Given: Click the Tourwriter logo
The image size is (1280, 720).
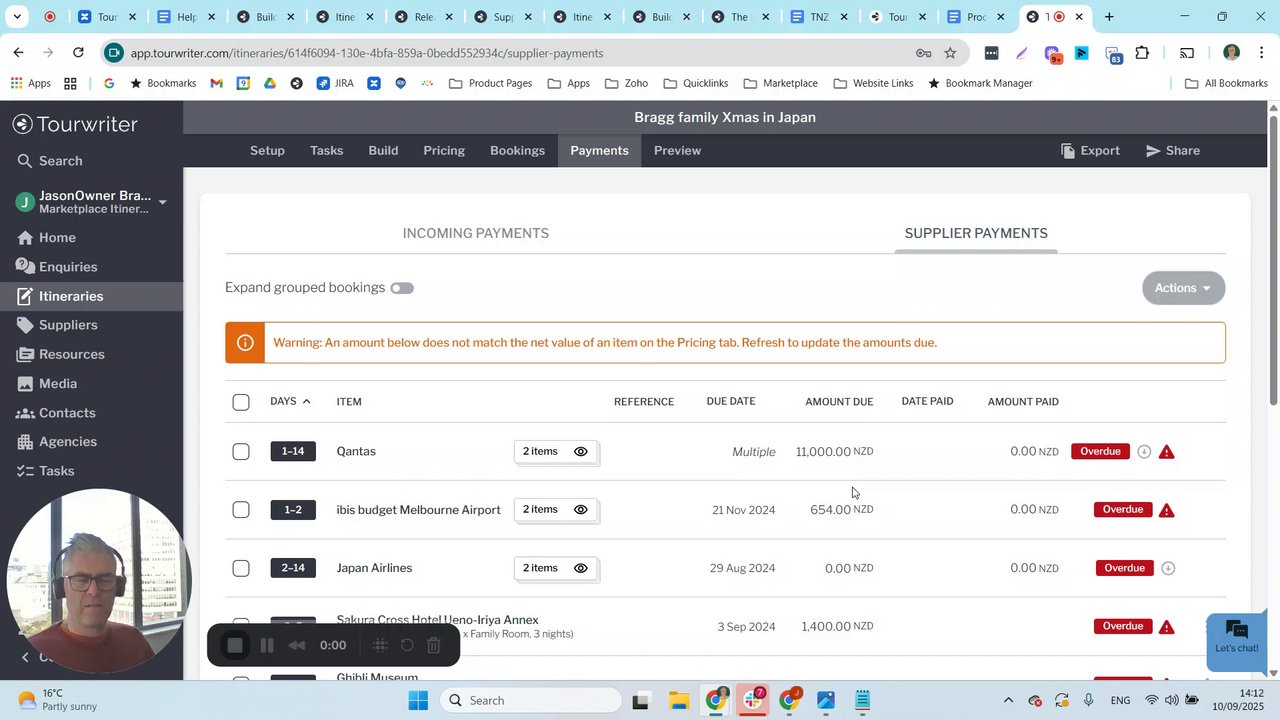Looking at the screenshot, I should [x=76, y=124].
